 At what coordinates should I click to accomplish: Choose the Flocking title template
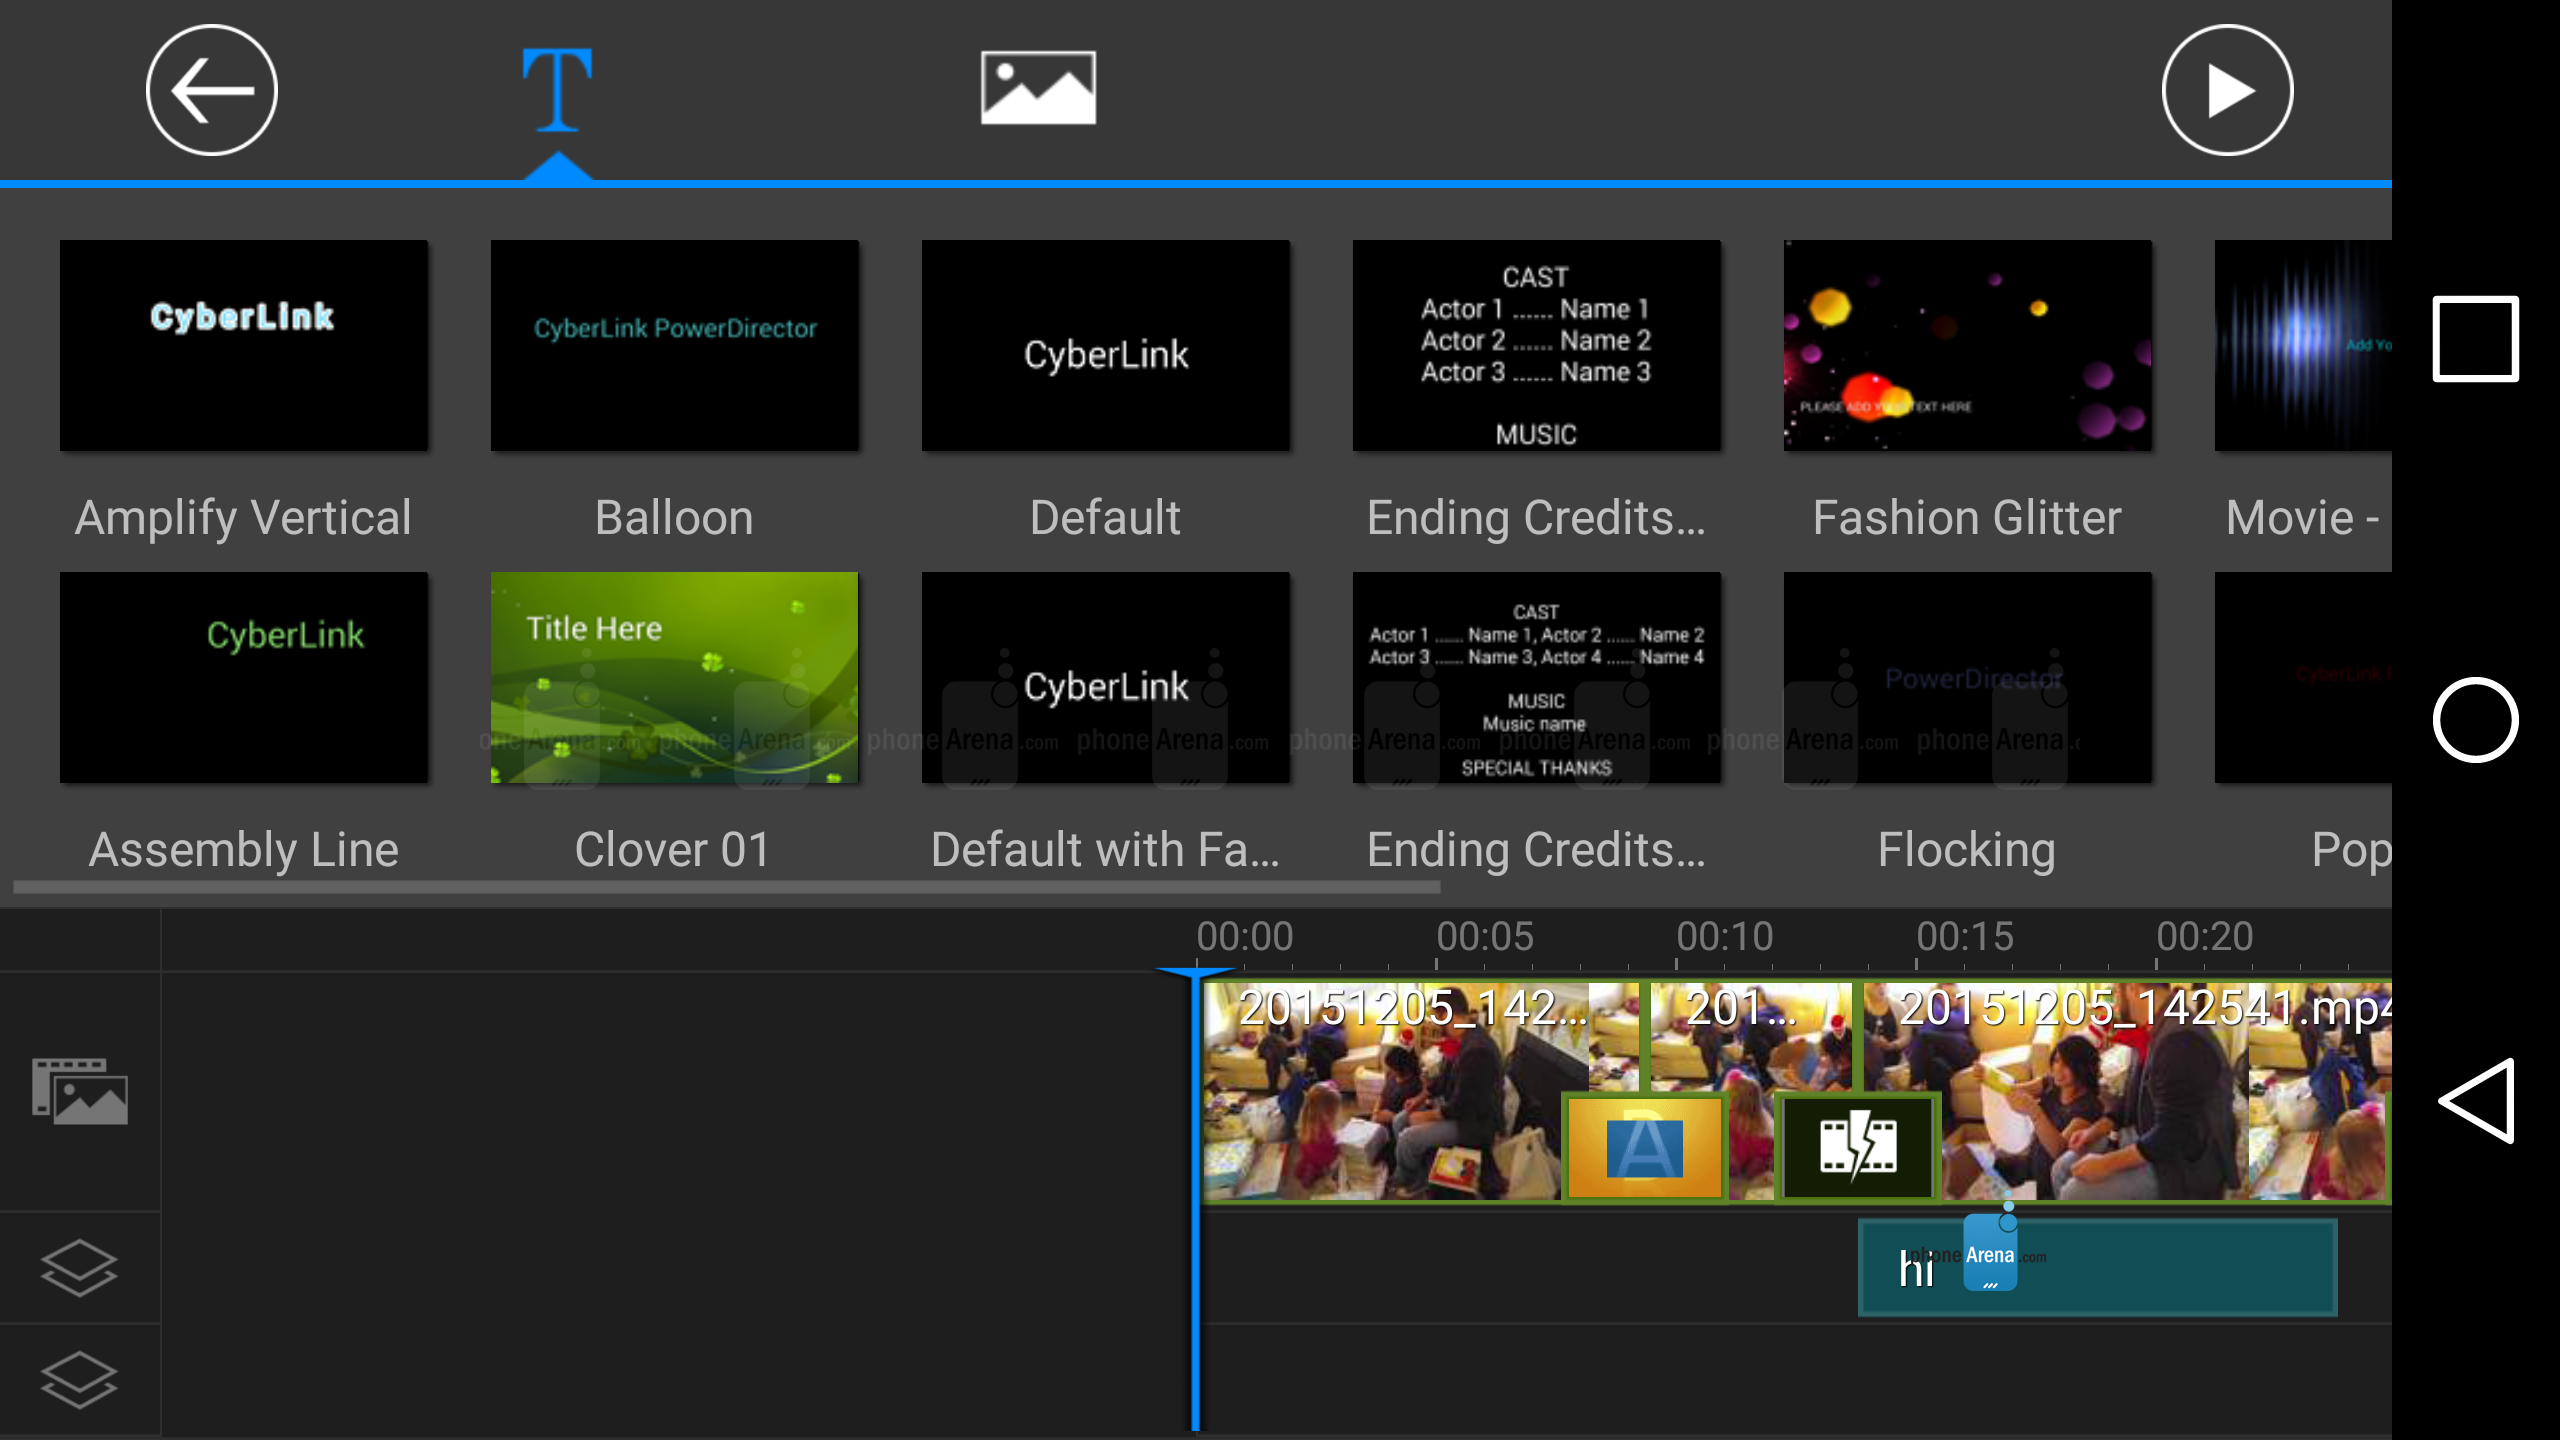[x=1968, y=677]
